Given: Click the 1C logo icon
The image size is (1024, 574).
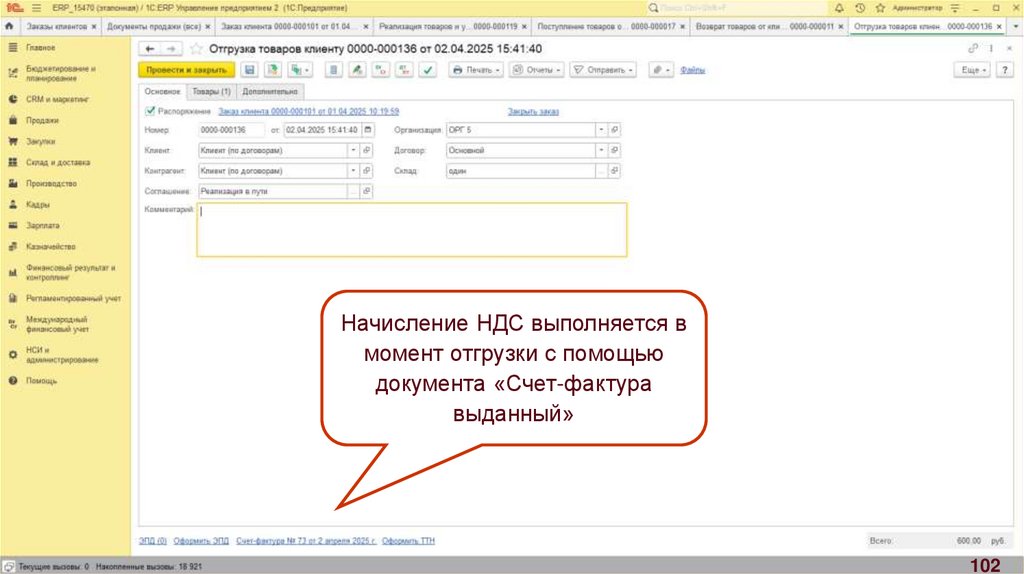Looking at the screenshot, I should tap(14, 8).
